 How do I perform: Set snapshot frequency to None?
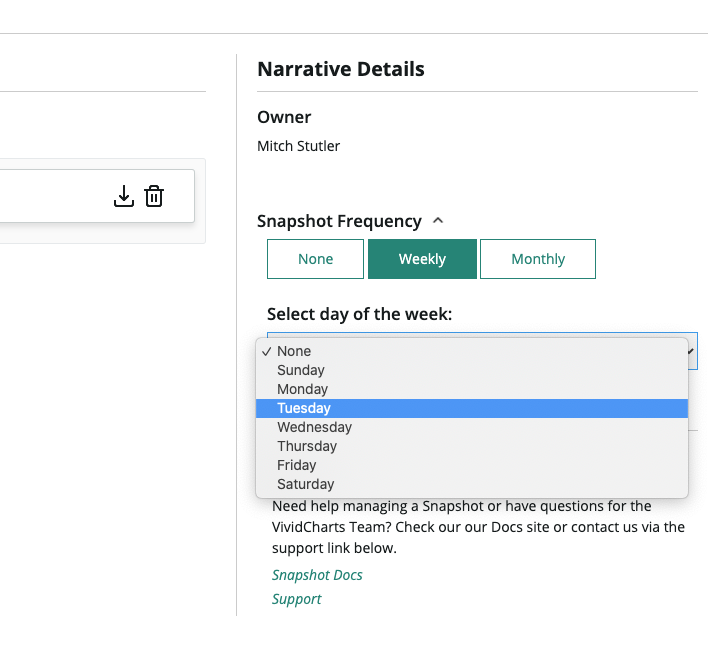315,259
